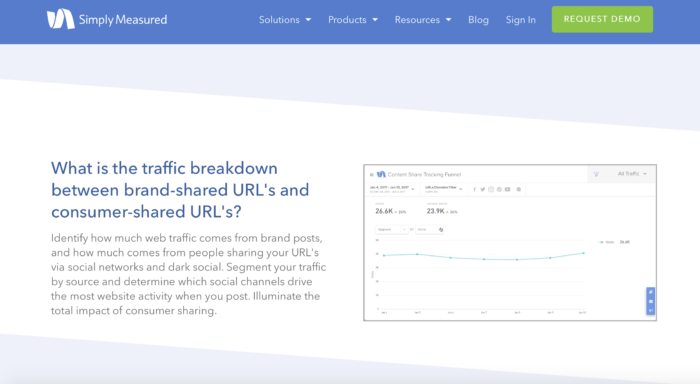Click the Simply Measured wordmark text

123,20
